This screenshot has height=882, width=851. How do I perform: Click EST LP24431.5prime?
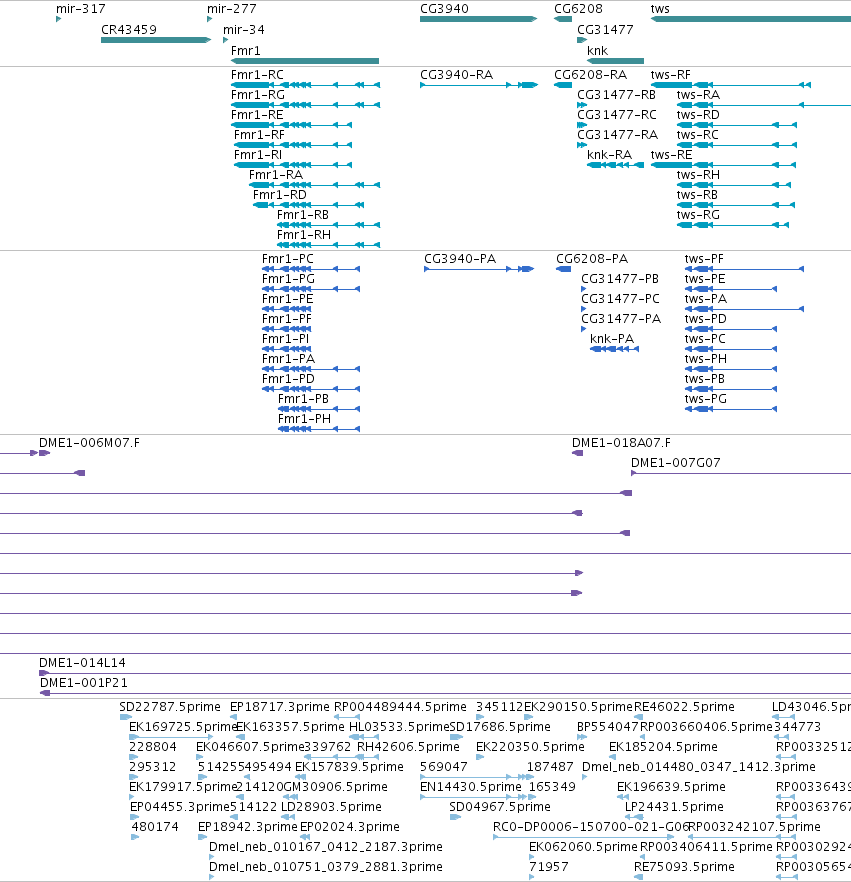tap(674, 807)
